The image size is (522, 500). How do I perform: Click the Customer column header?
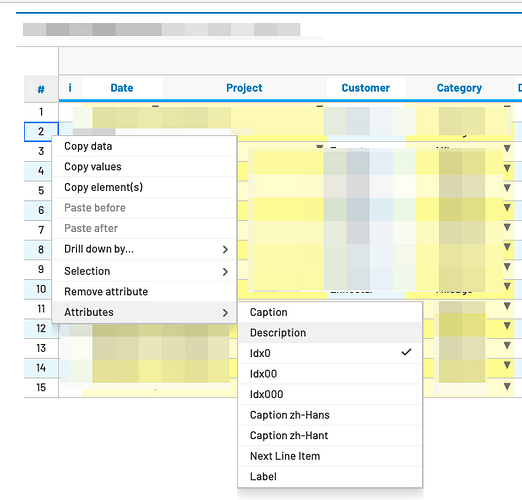click(x=366, y=88)
